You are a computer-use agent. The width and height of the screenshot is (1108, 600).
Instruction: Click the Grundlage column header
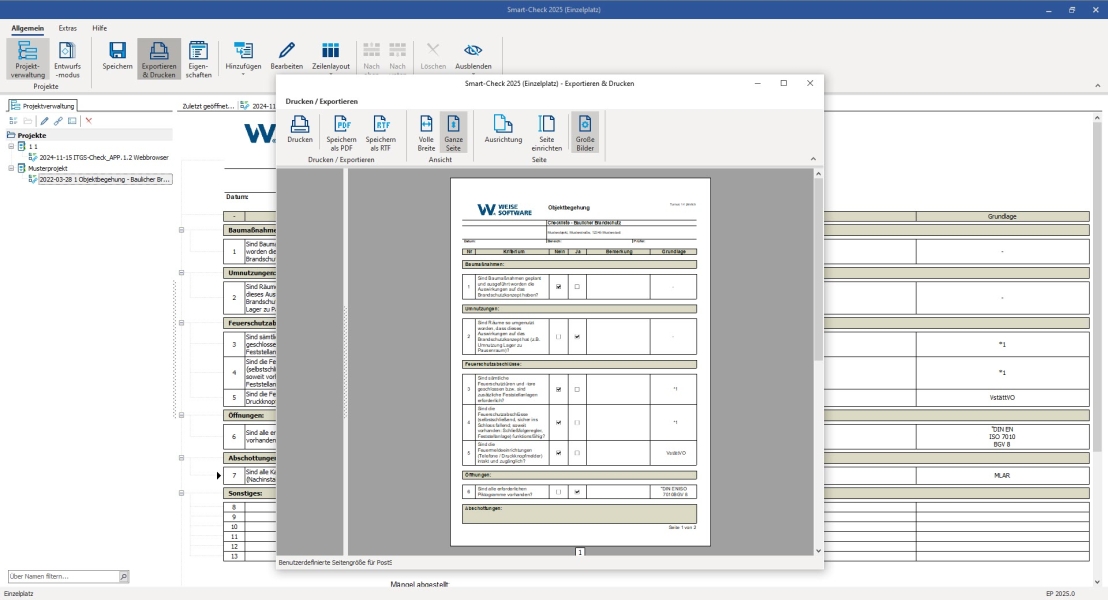[1002, 216]
